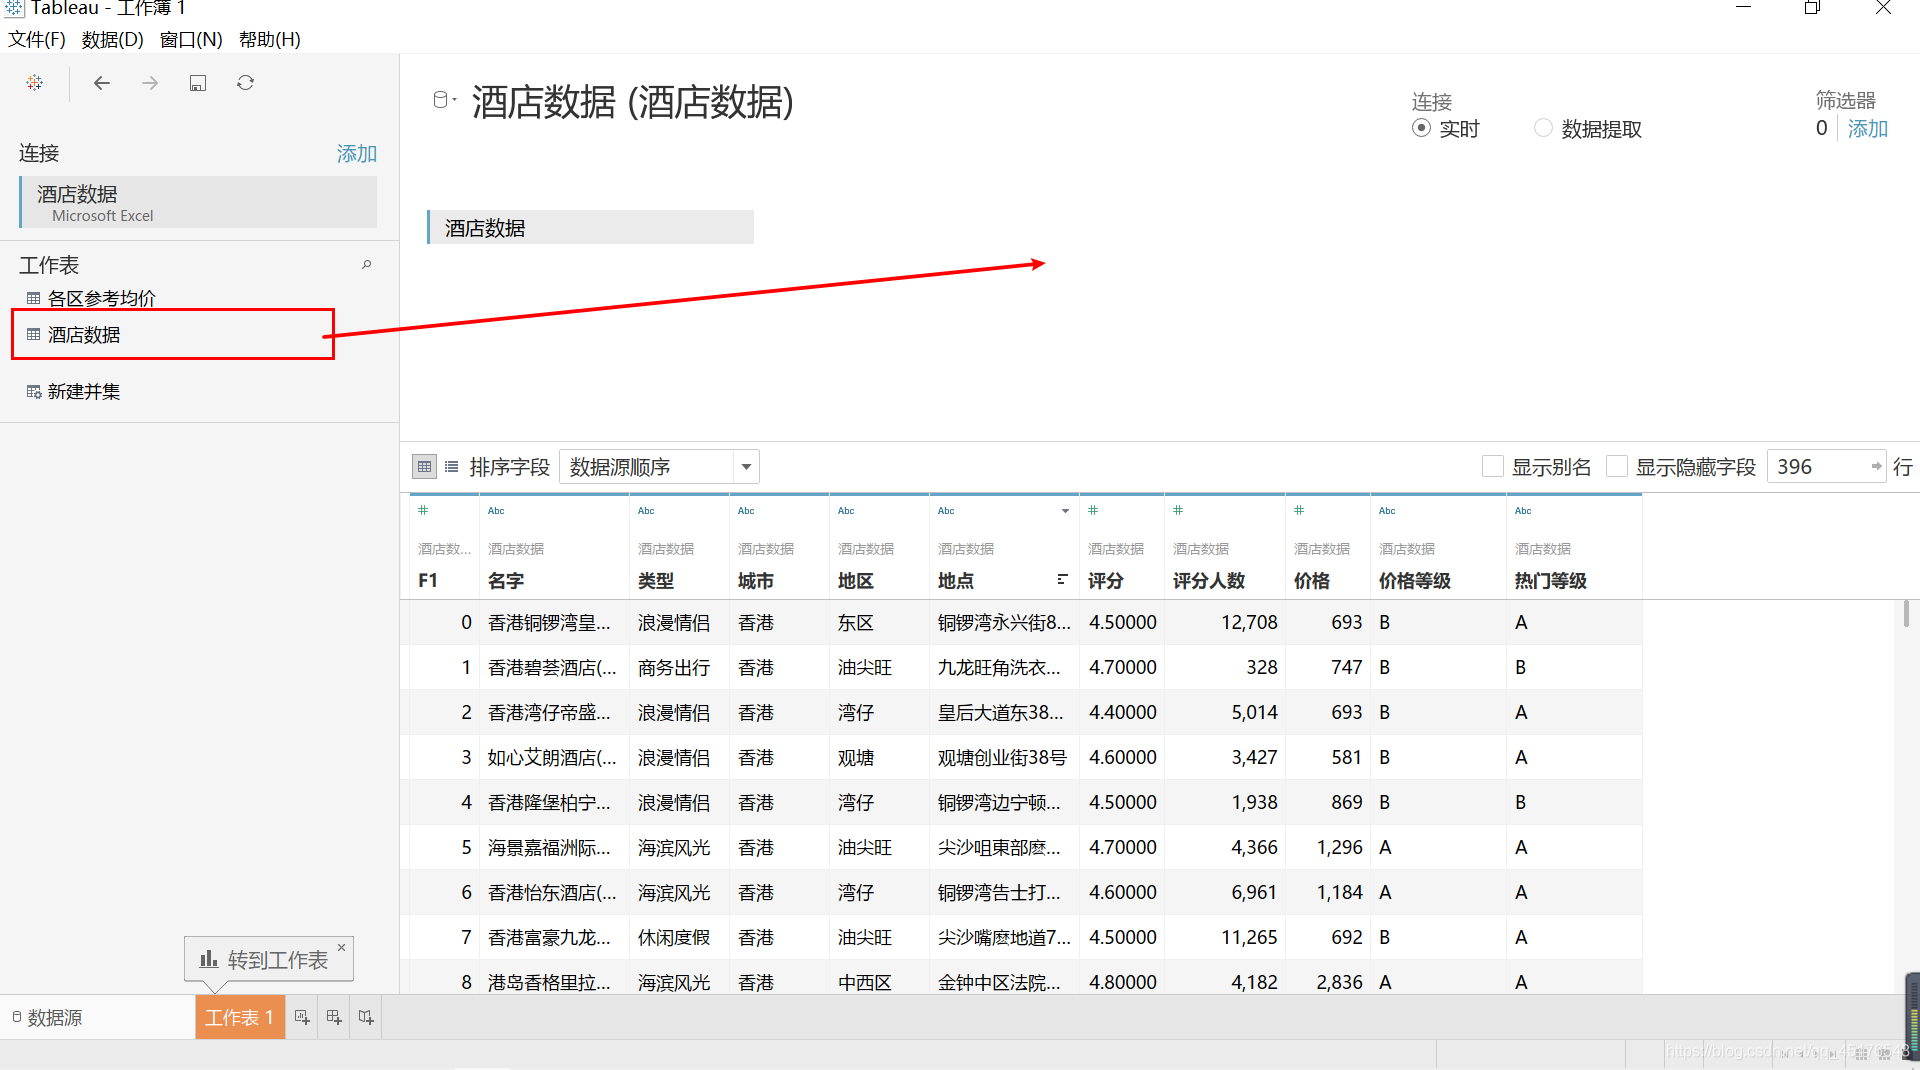This screenshot has height=1070, width=1920.
Task: Click Abc type icon of 地区 column
Action: [x=846, y=510]
